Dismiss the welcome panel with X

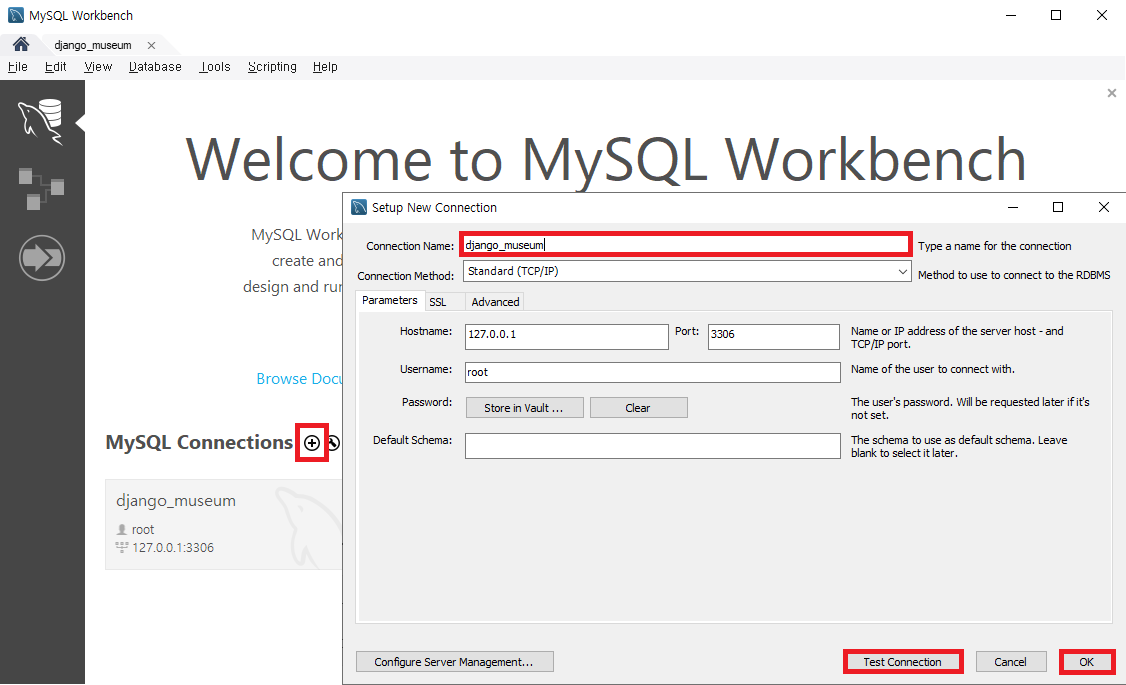pyautogui.click(x=1112, y=93)
